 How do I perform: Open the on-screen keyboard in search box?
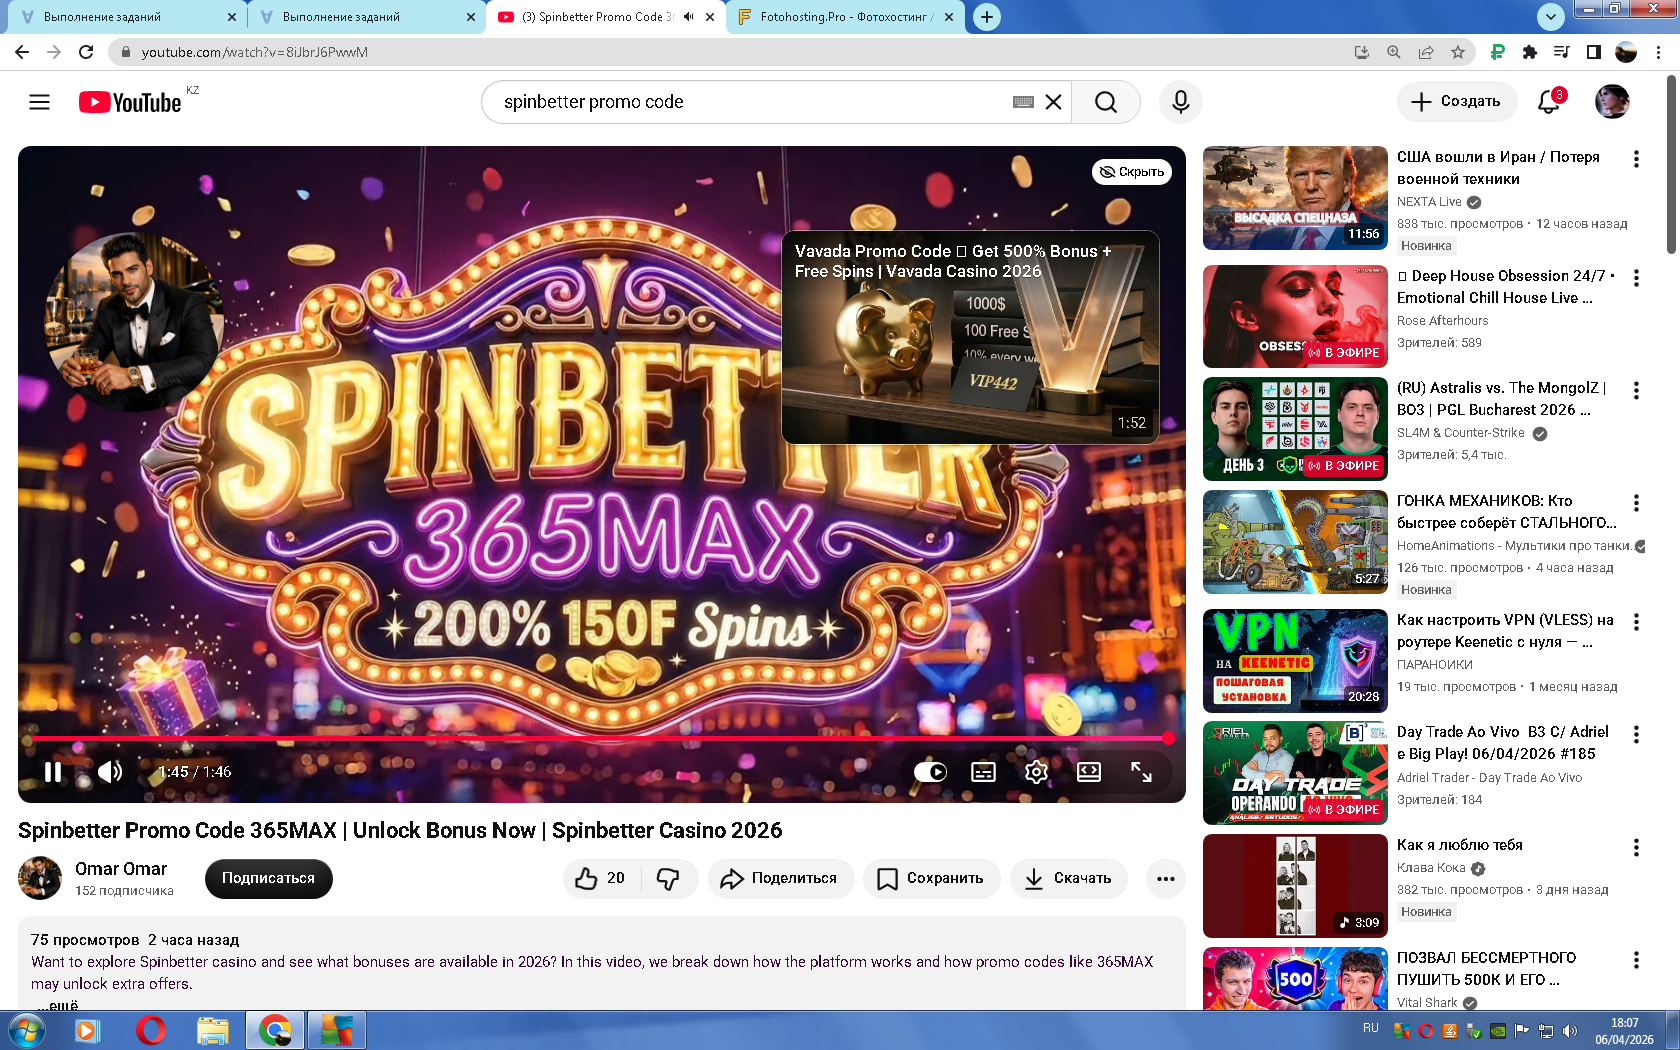point(1023,102)
